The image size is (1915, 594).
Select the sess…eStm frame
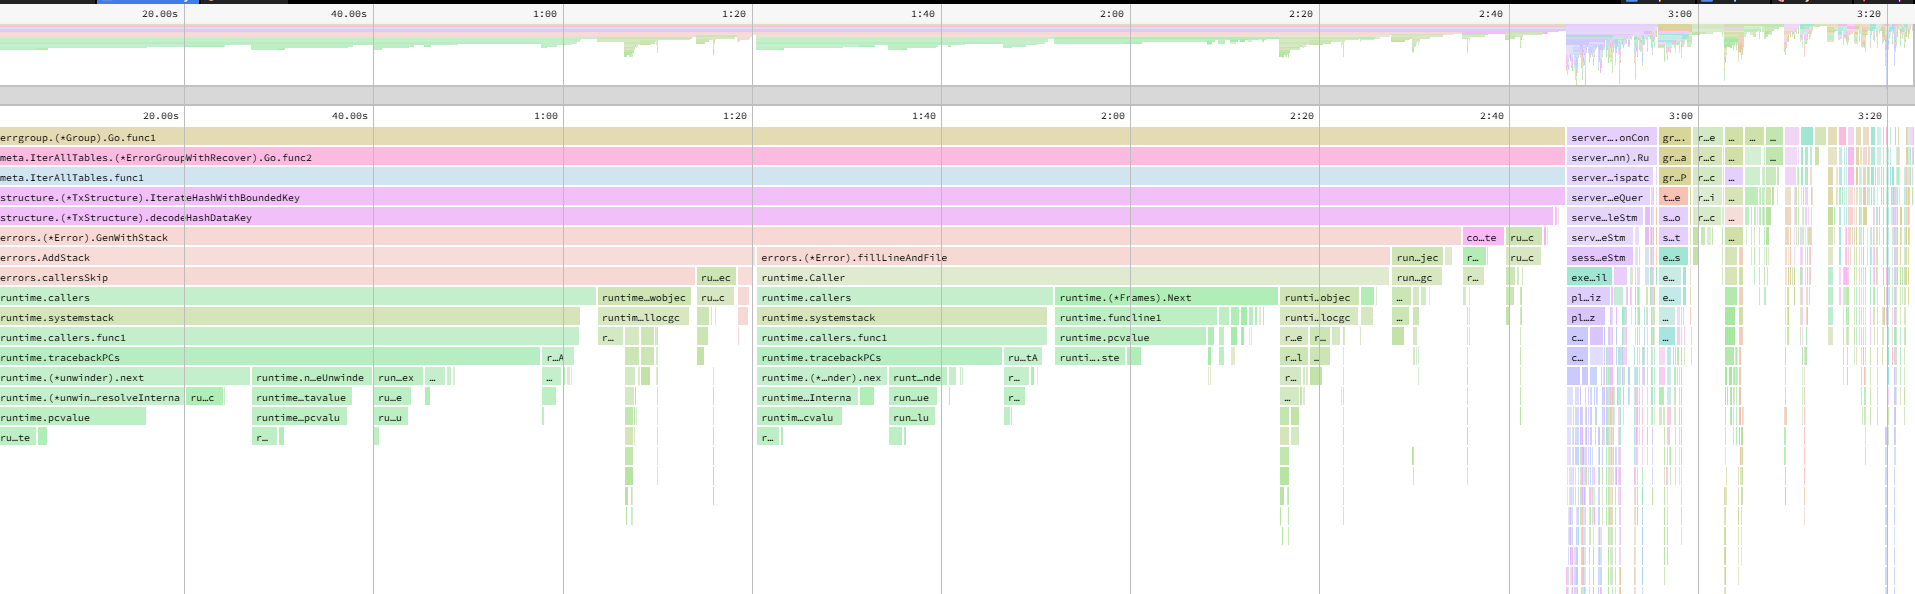pos(1600,257)
